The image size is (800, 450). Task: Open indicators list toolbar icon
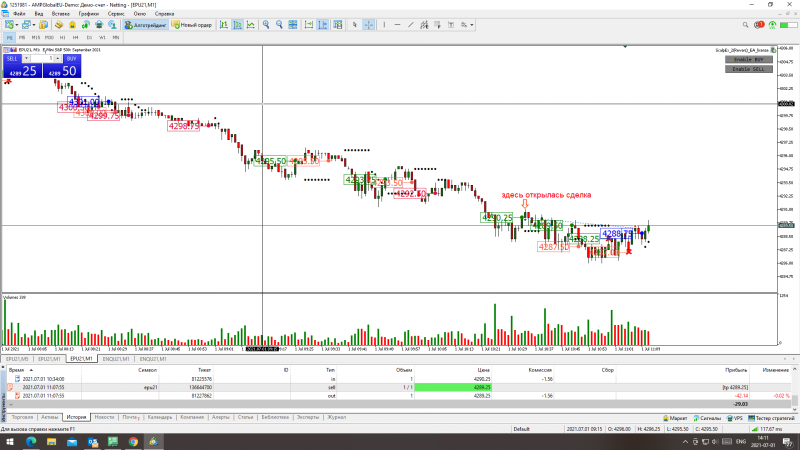[x=338, y=24]
